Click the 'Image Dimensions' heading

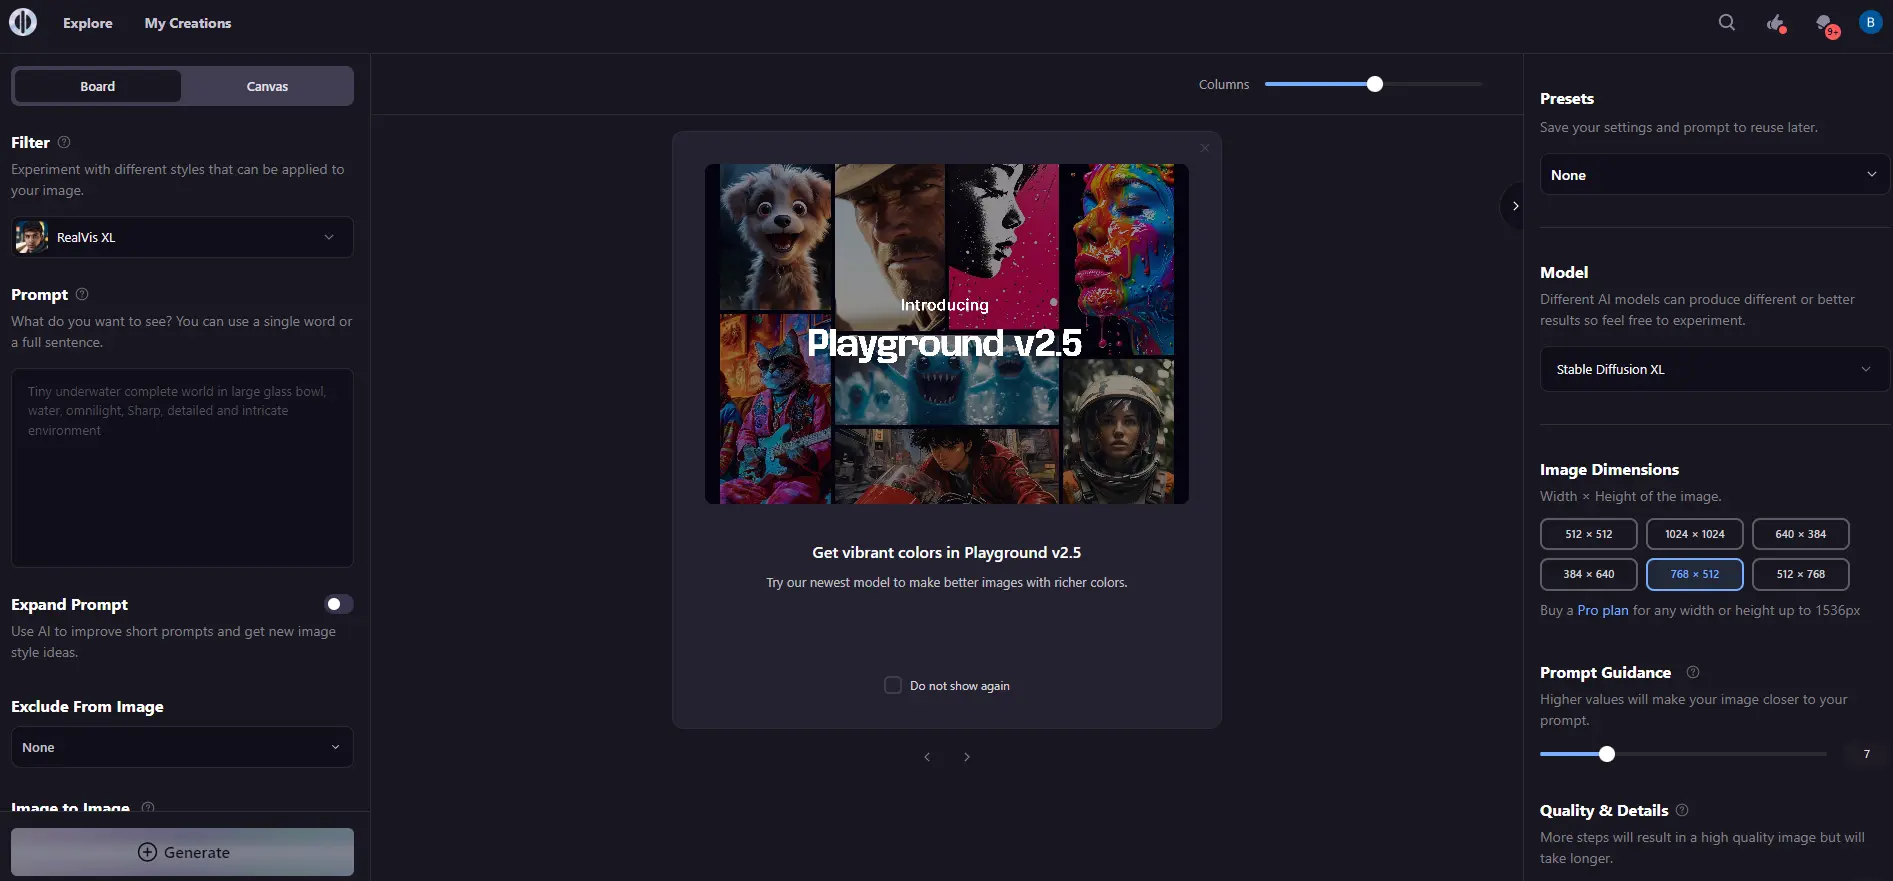1609,469
